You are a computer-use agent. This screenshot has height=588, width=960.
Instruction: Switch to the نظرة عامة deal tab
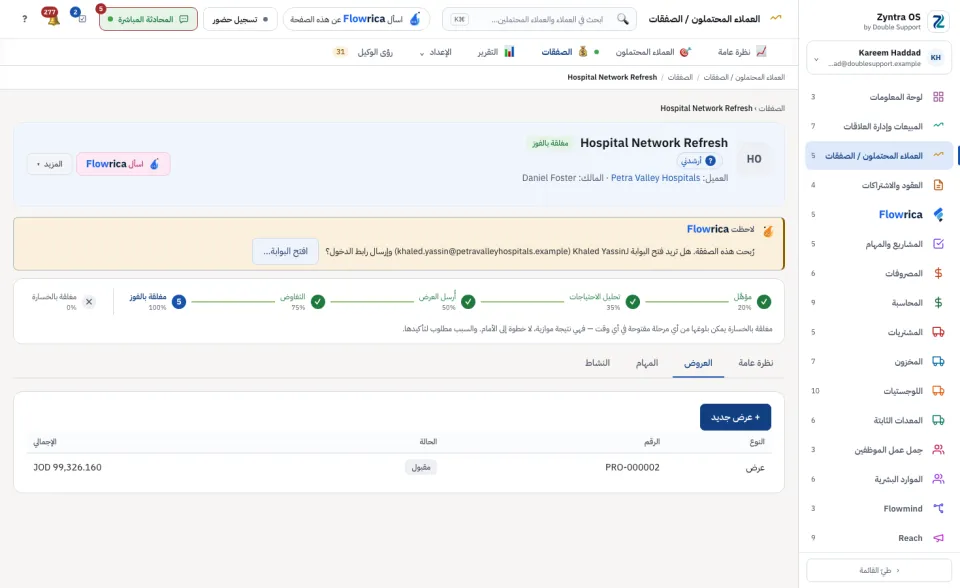(756, 363)
